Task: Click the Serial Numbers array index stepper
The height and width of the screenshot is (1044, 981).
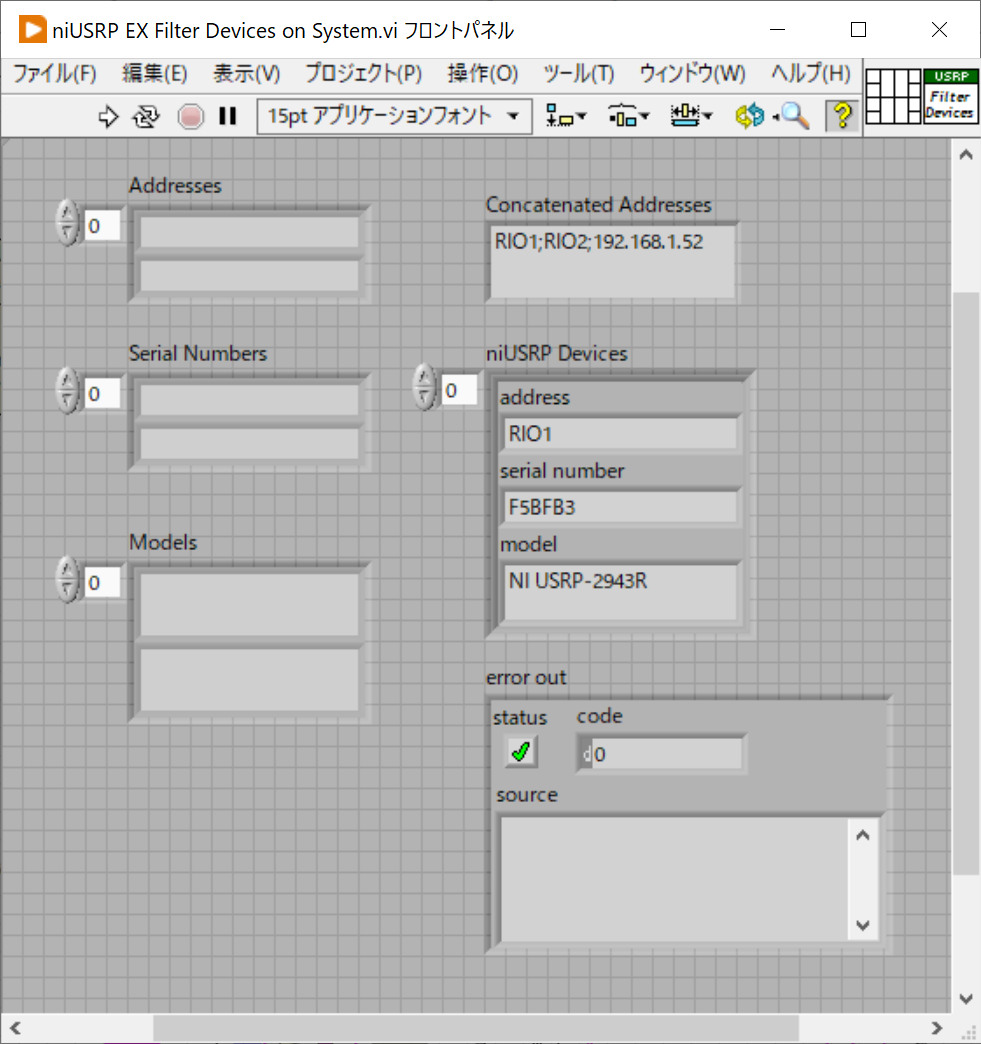Action: 67,391
